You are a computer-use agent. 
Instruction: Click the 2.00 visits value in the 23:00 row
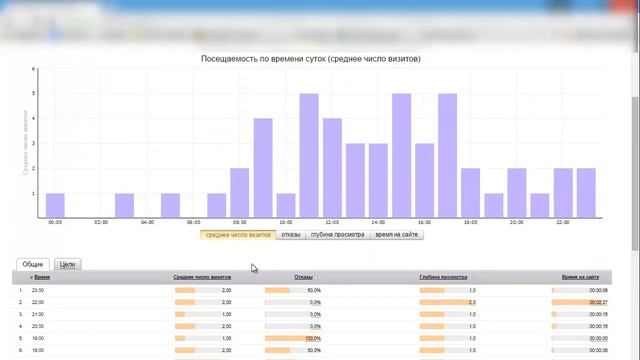coord(226,290)
